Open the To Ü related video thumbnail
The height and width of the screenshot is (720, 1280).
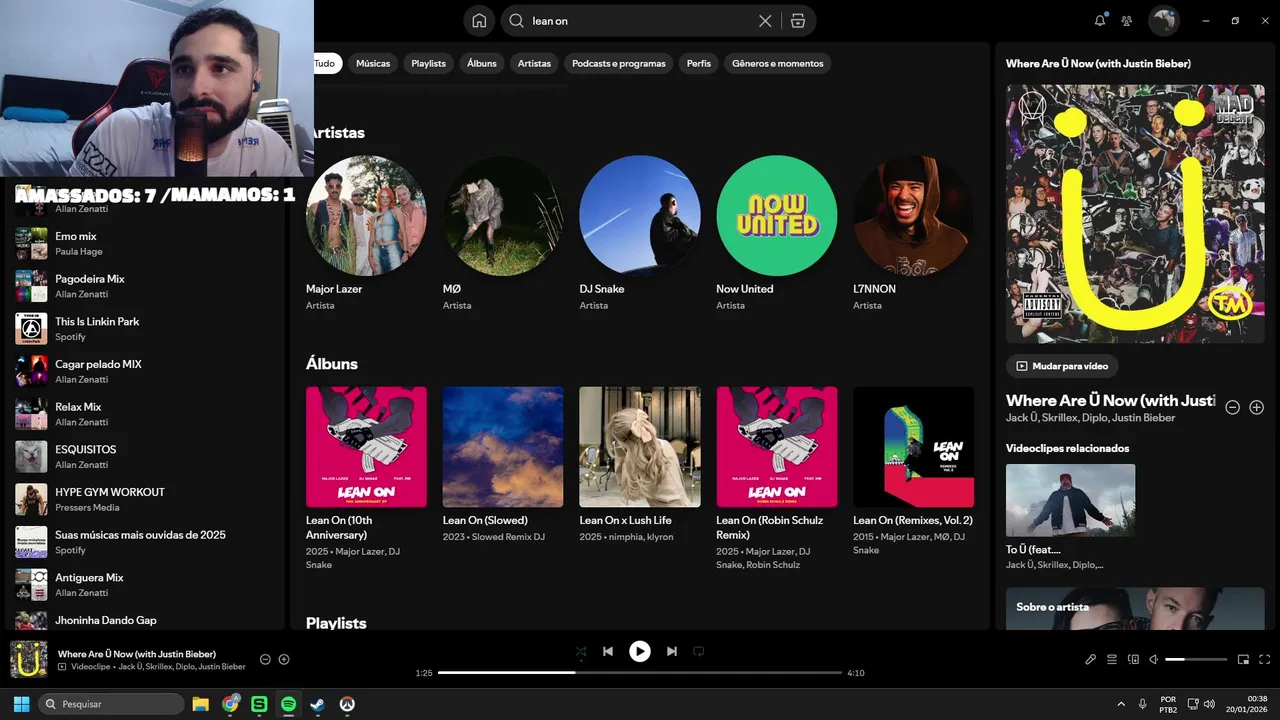pos(1070,500)
